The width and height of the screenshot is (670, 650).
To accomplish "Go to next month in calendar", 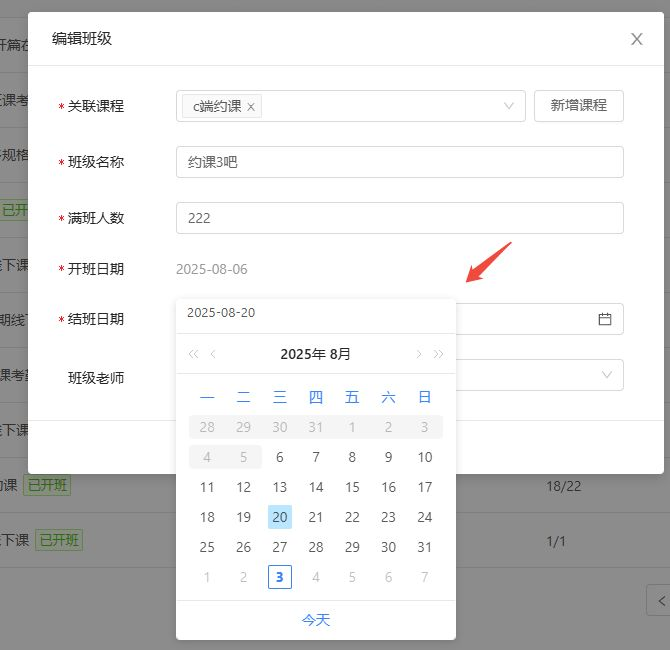I will point(418,354).
